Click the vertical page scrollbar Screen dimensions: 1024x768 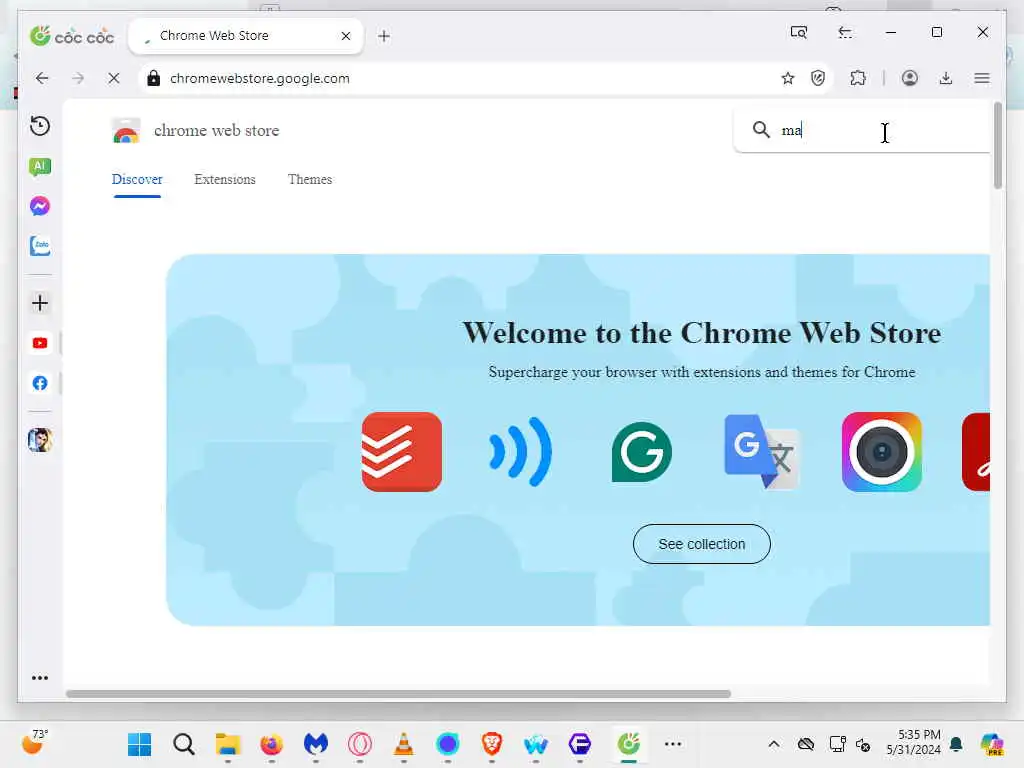click(997, 146)
